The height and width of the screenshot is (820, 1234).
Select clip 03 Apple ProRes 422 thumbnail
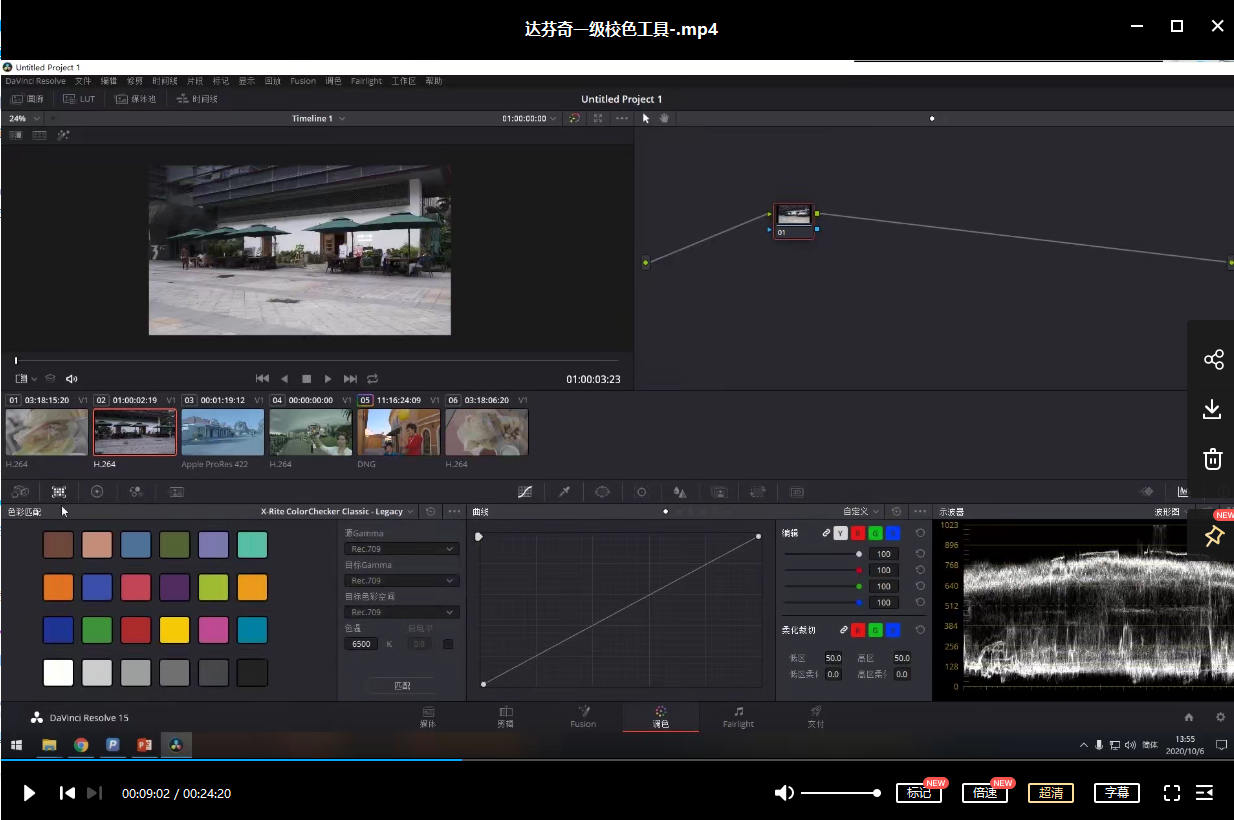point(222,432)
